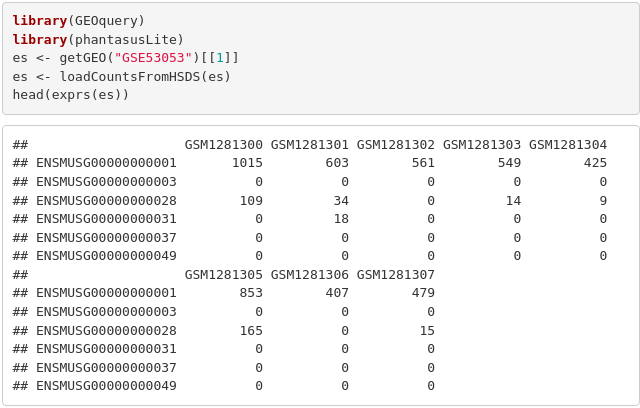
Task: Click the GSM1281300 column header
Action: pos(224,145)
